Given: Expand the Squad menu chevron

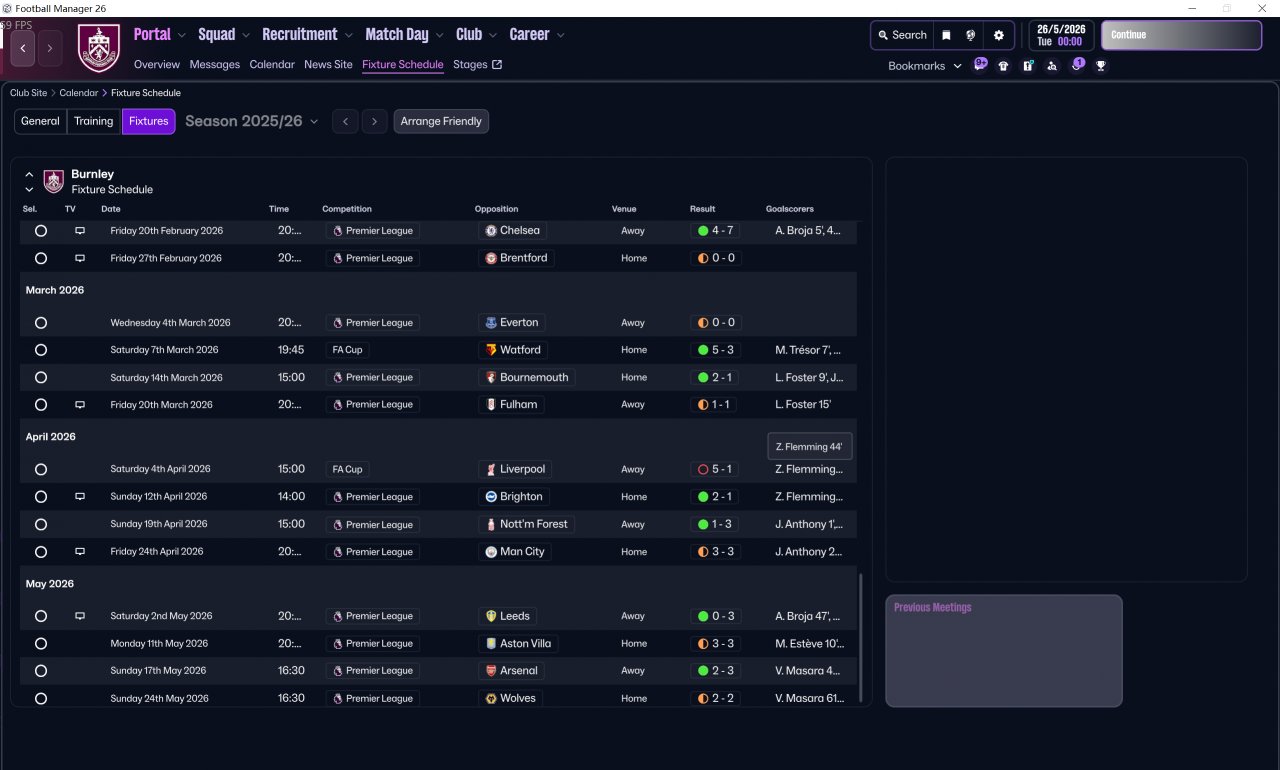Looking at the screenshot, I should [x=244, y=35].
